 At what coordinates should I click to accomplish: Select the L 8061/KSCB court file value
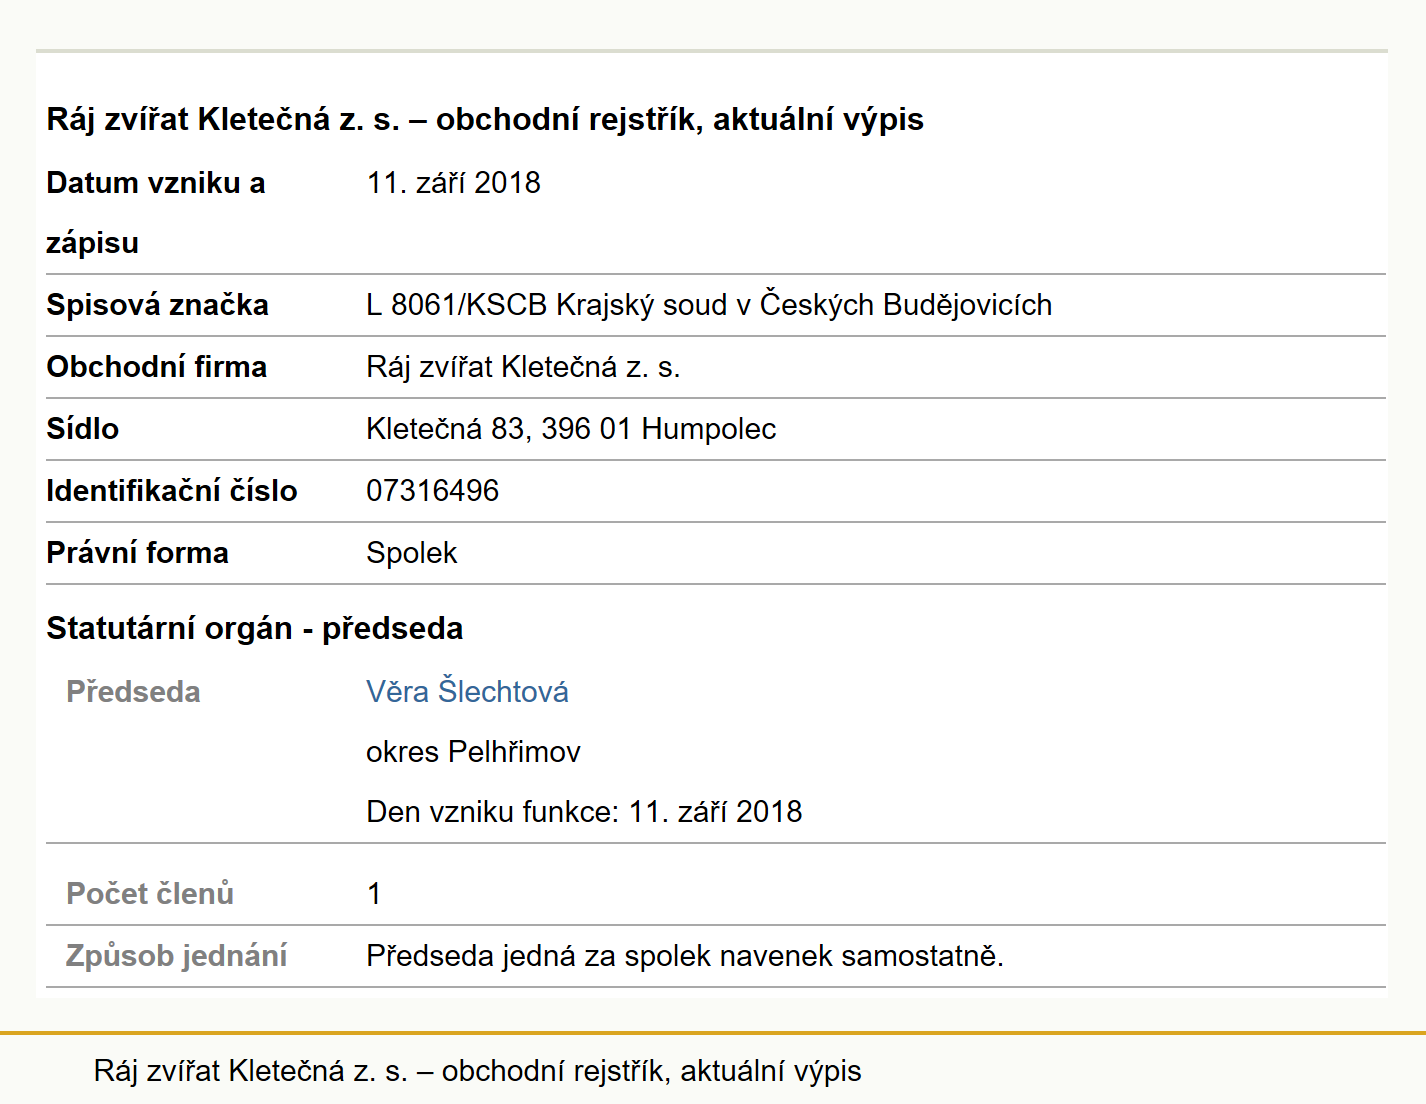(709, 304)
